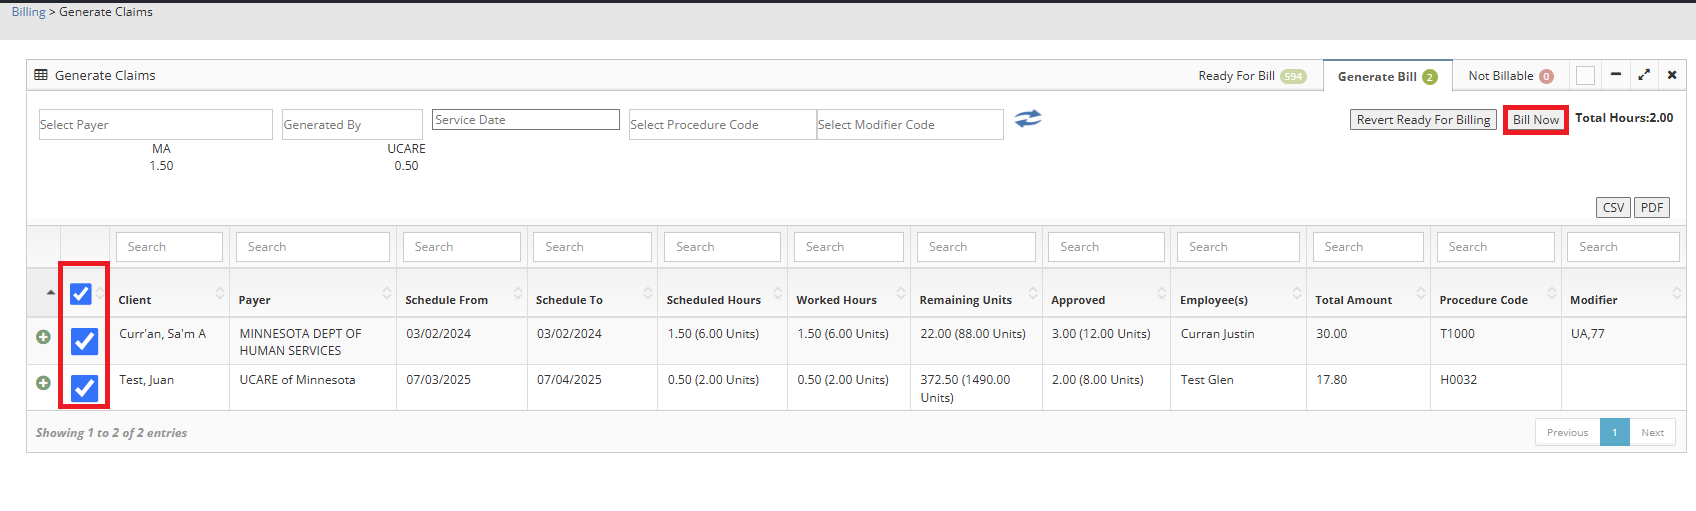Toggle the select all rows checkbox
1696x511 pixels.
click(81, 294)
